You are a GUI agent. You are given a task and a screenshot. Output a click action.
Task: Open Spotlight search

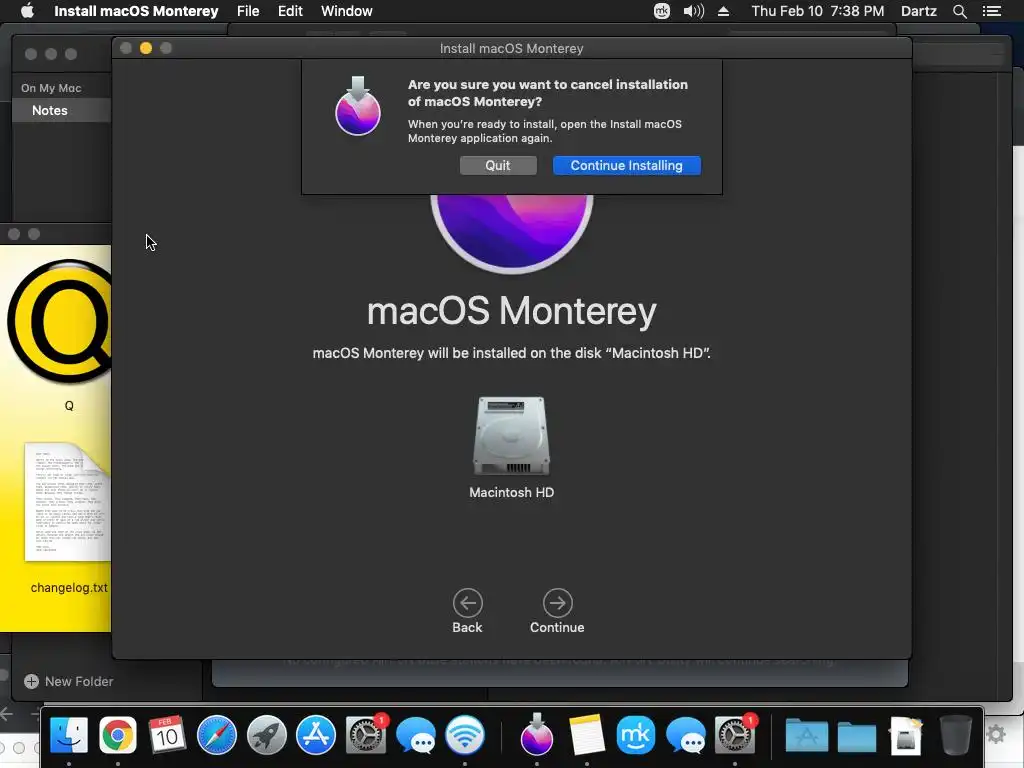click(959, 11)
